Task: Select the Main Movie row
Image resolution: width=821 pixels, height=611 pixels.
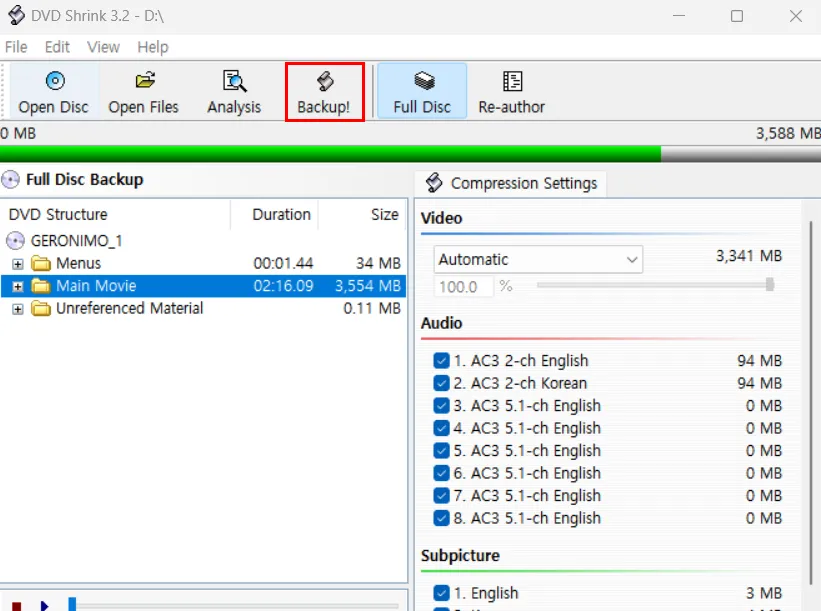Action: coord(203,286)
